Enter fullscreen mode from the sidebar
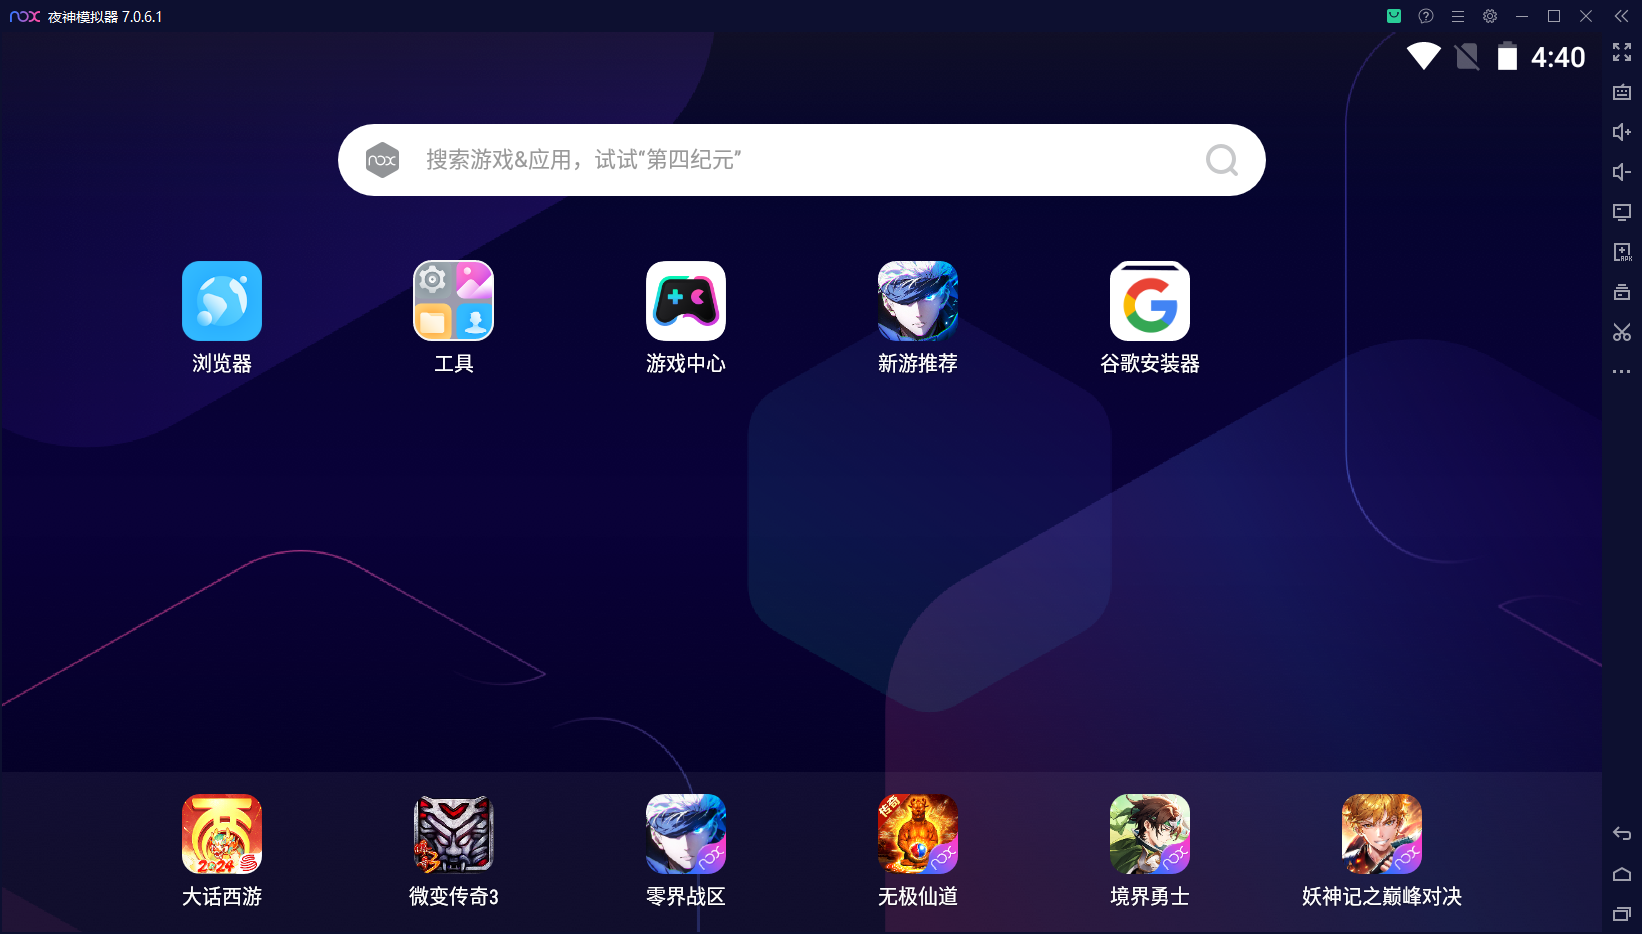 [1622, 52]
